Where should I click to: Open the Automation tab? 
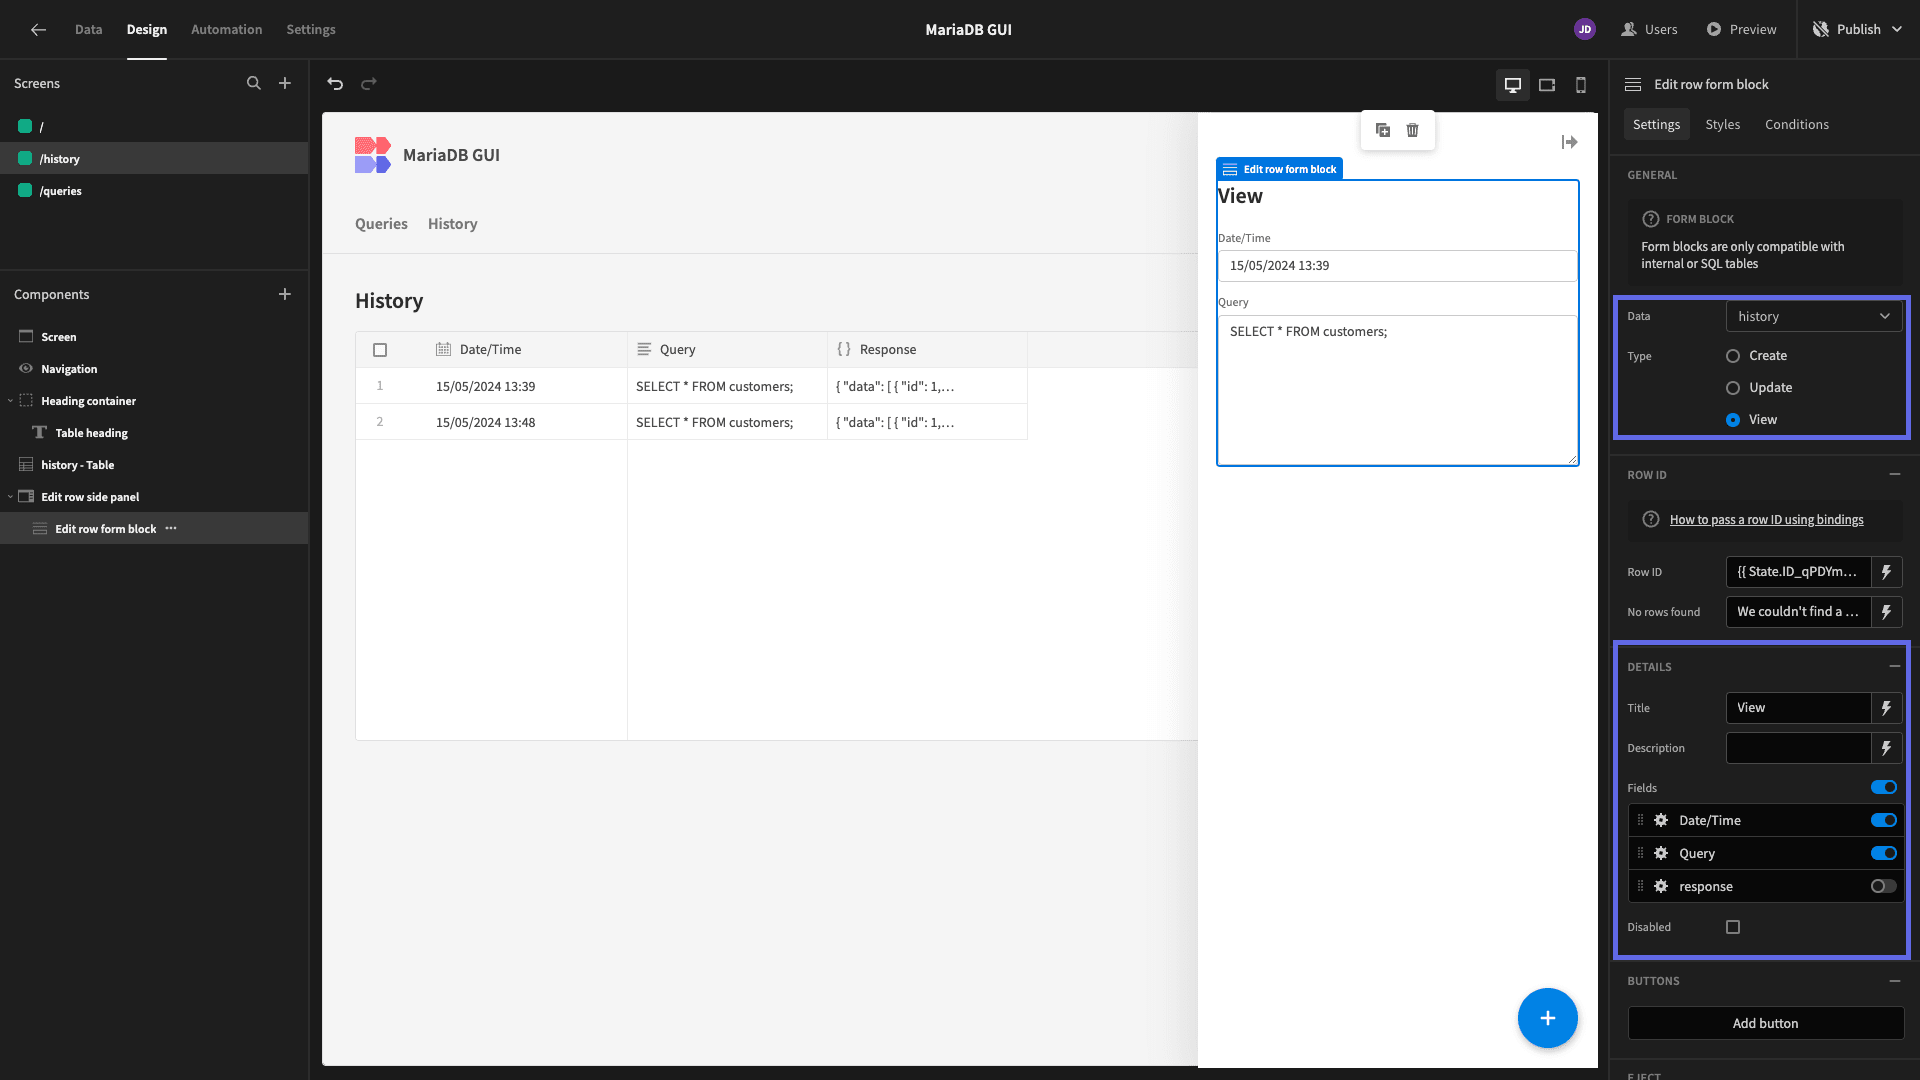227,29
